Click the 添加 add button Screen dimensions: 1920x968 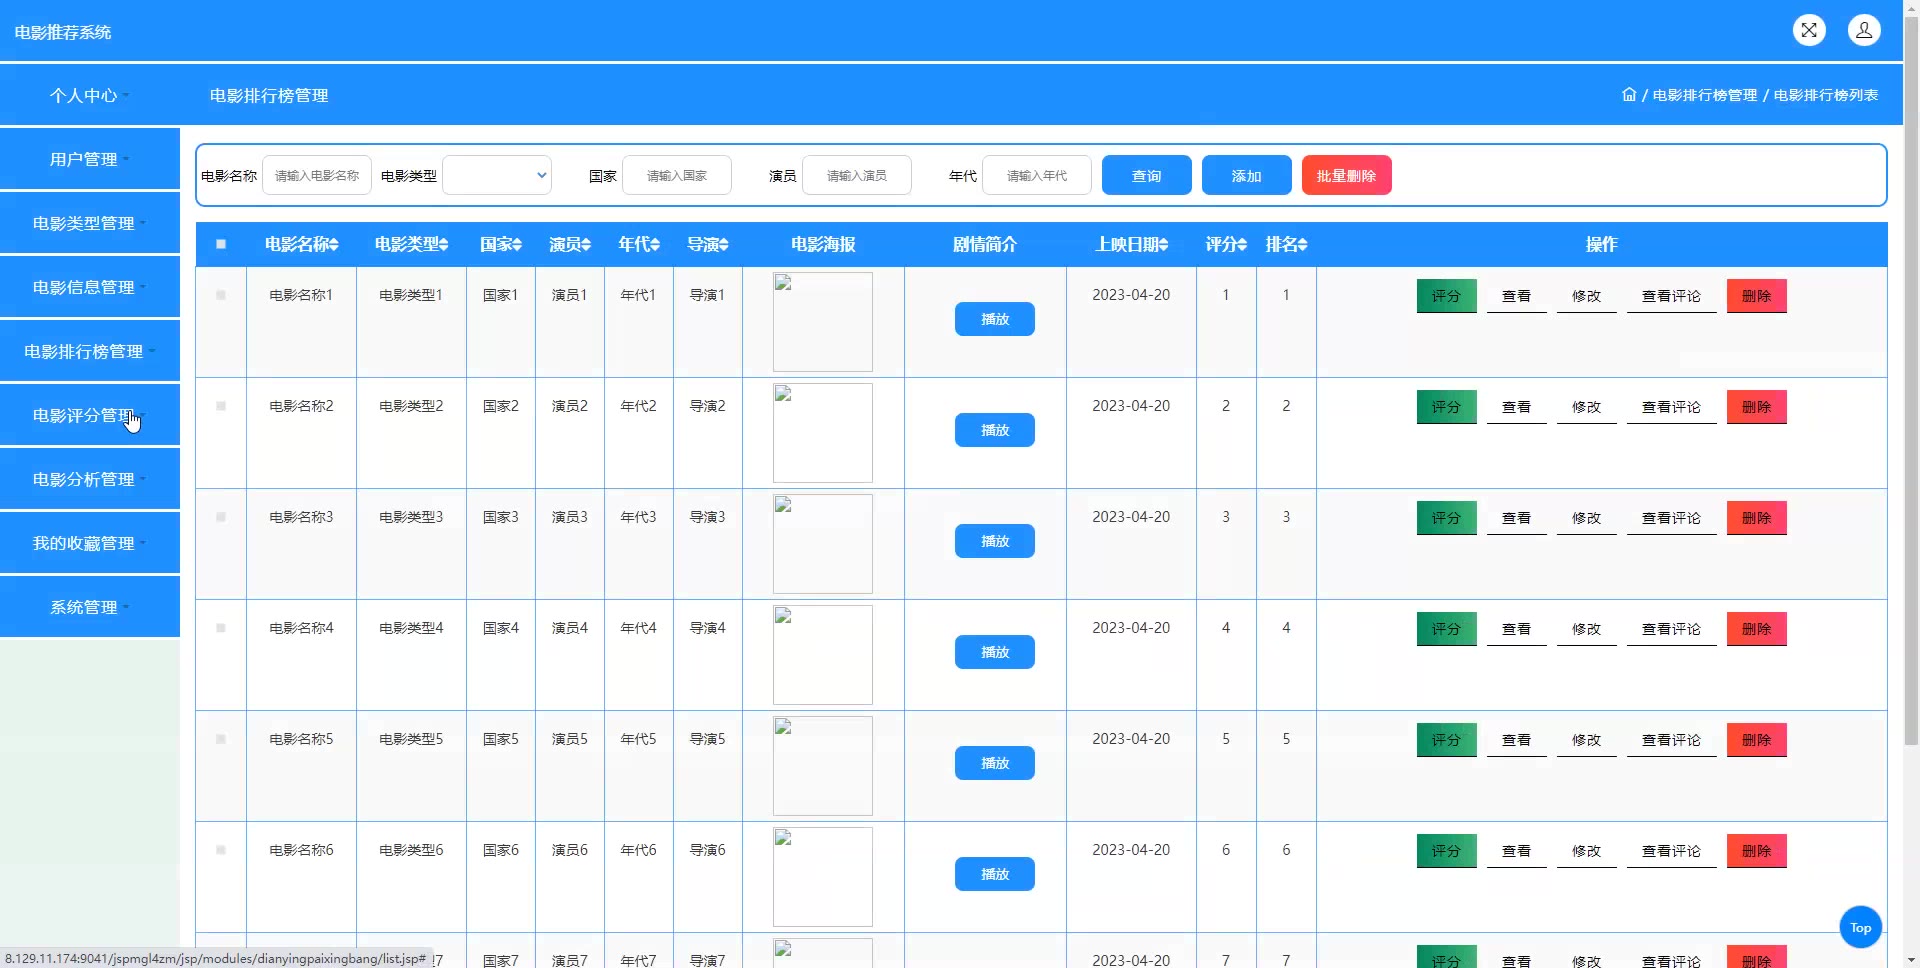click(x=1247, y=175)
